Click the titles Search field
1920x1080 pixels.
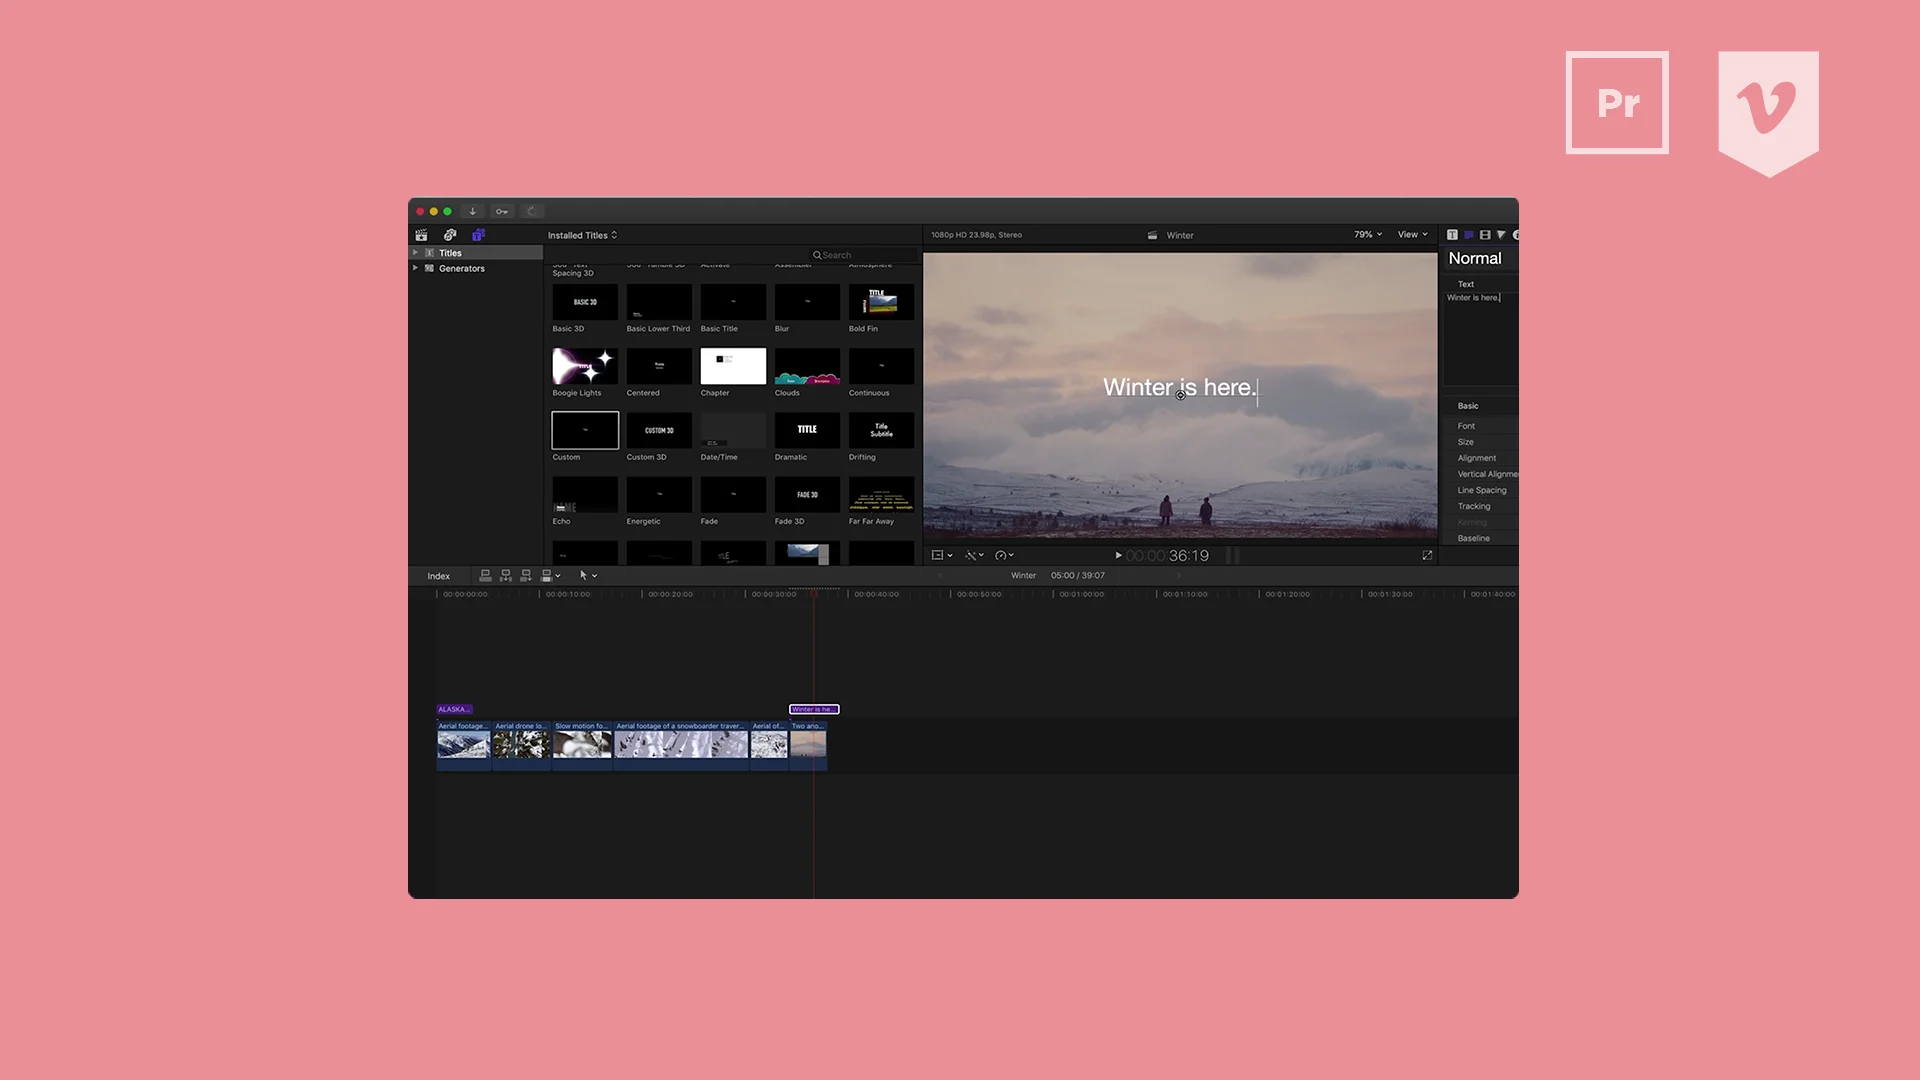point(862,255)
